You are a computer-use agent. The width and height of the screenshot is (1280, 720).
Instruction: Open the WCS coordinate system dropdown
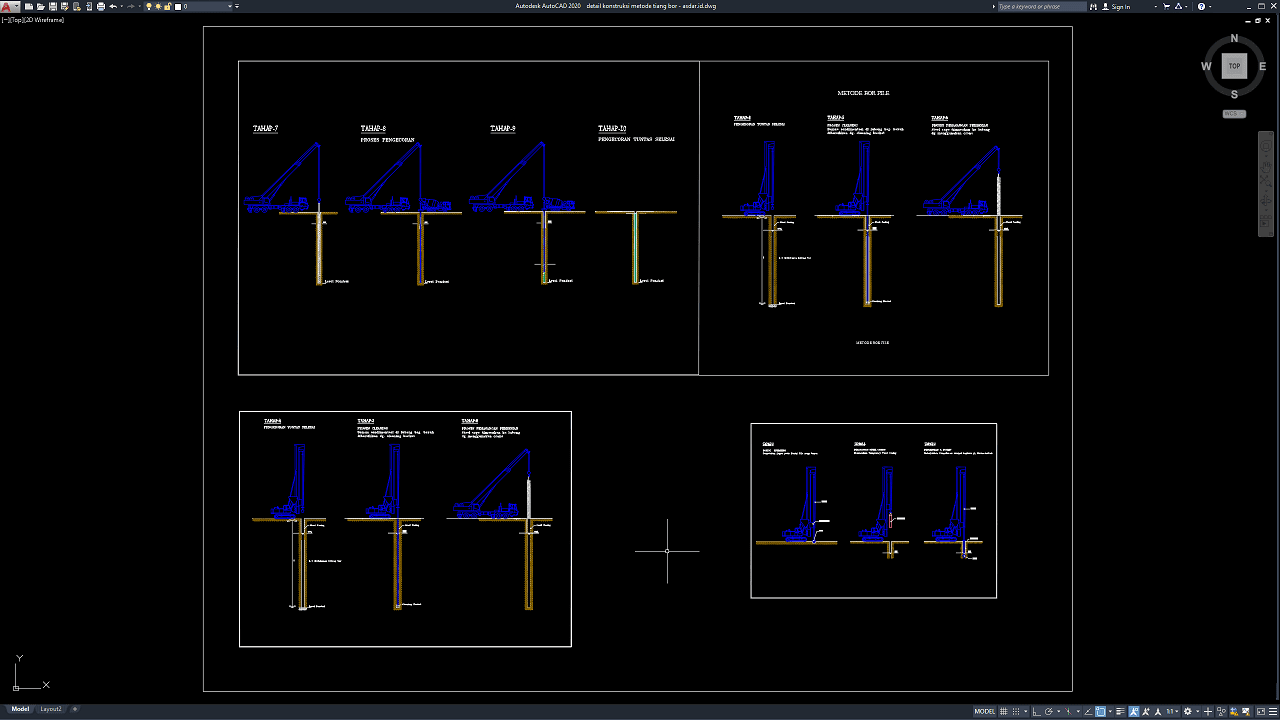1234,113
